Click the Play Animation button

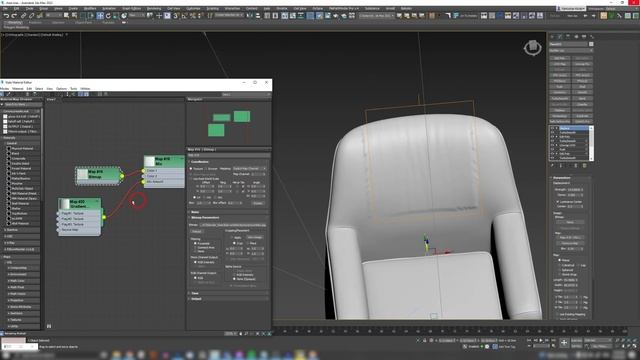tap(541, 340)
